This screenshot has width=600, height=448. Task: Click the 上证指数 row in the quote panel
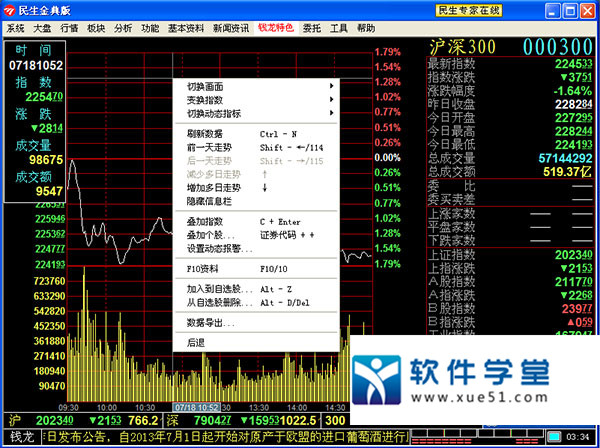[x=510, y=255]
